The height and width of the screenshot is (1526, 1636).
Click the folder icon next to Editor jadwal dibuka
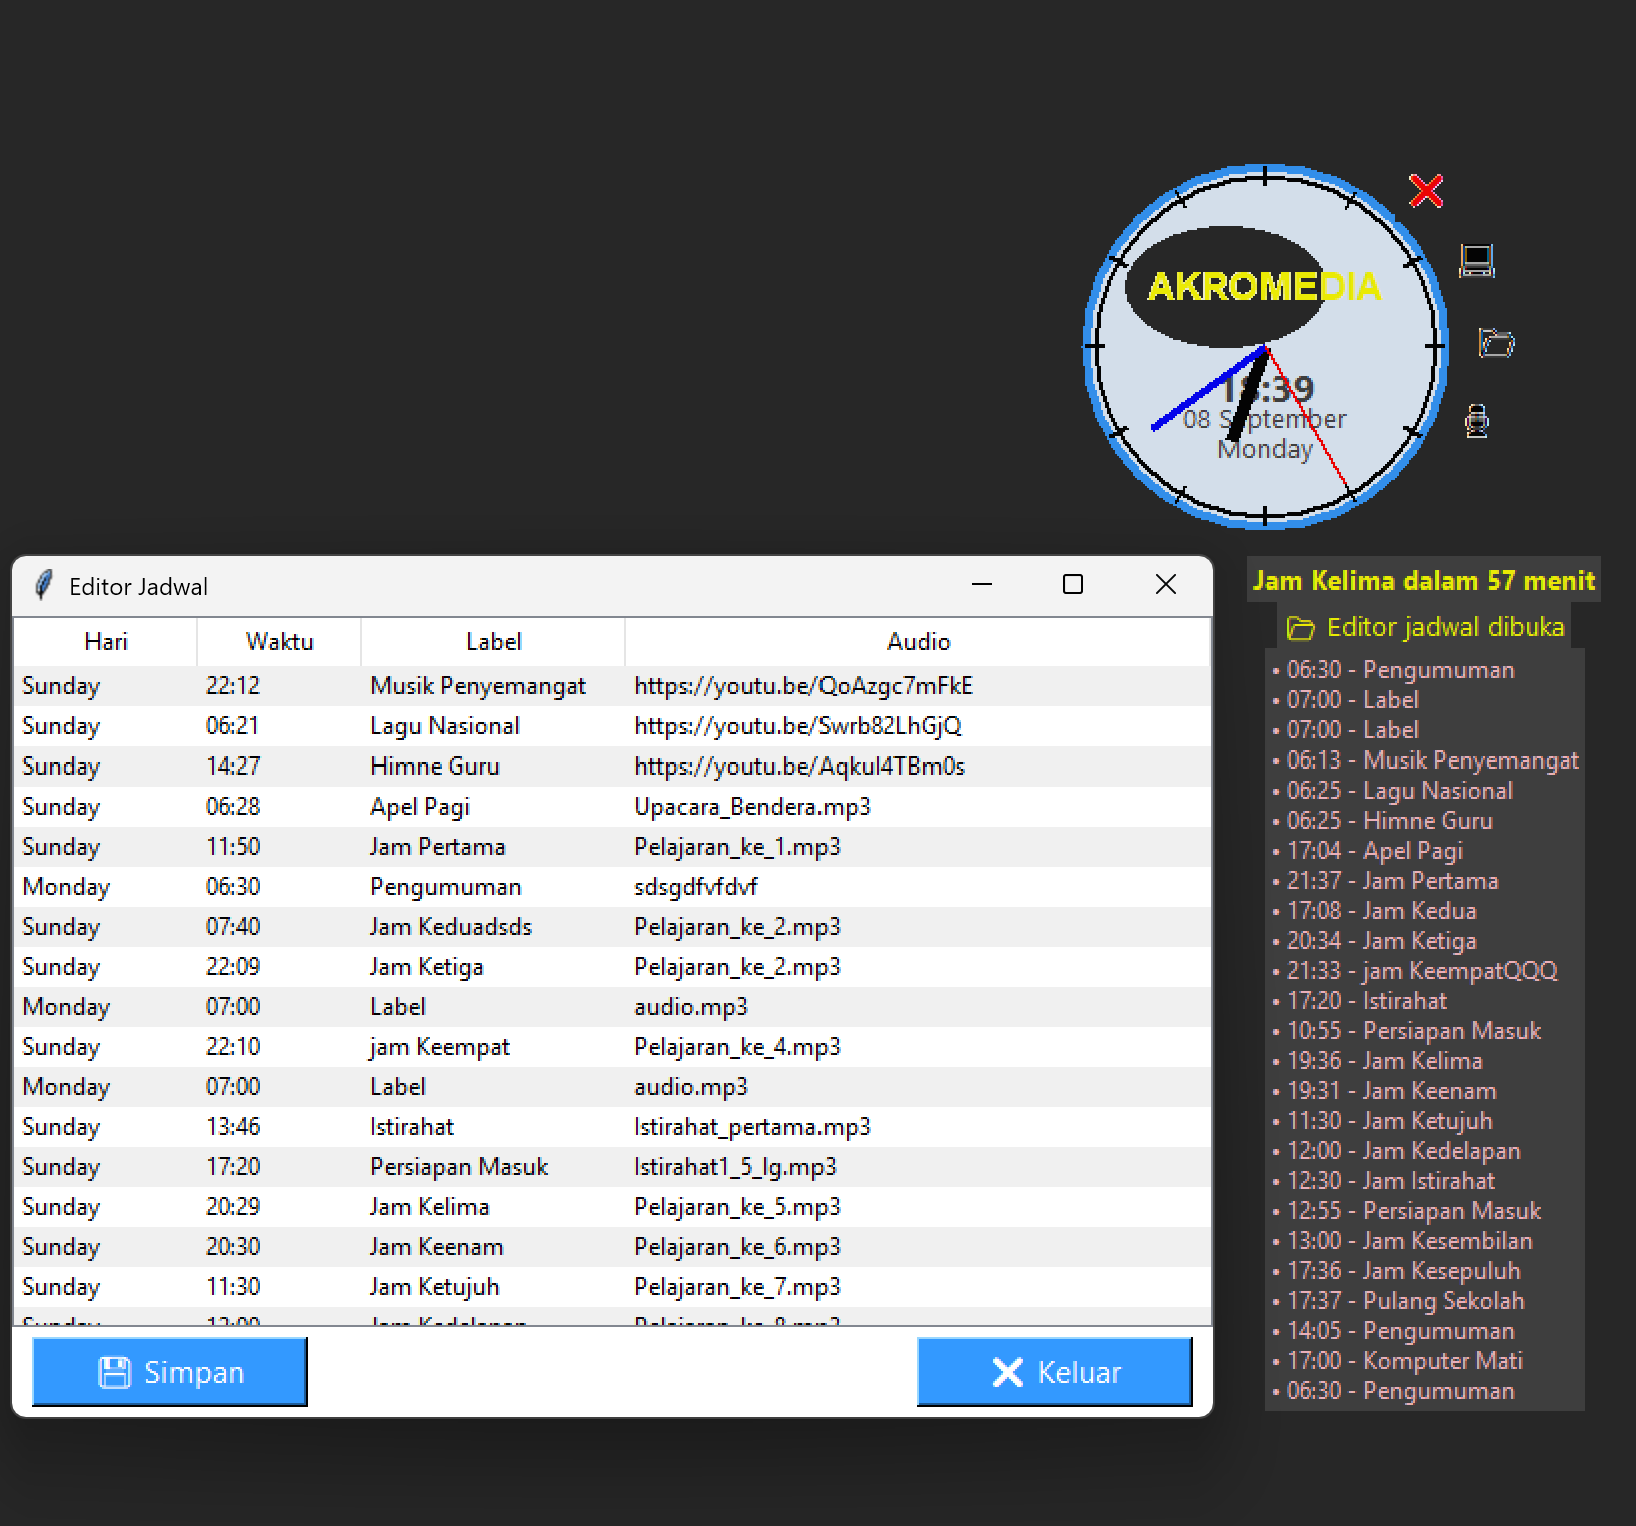[x=1300, y=628]
